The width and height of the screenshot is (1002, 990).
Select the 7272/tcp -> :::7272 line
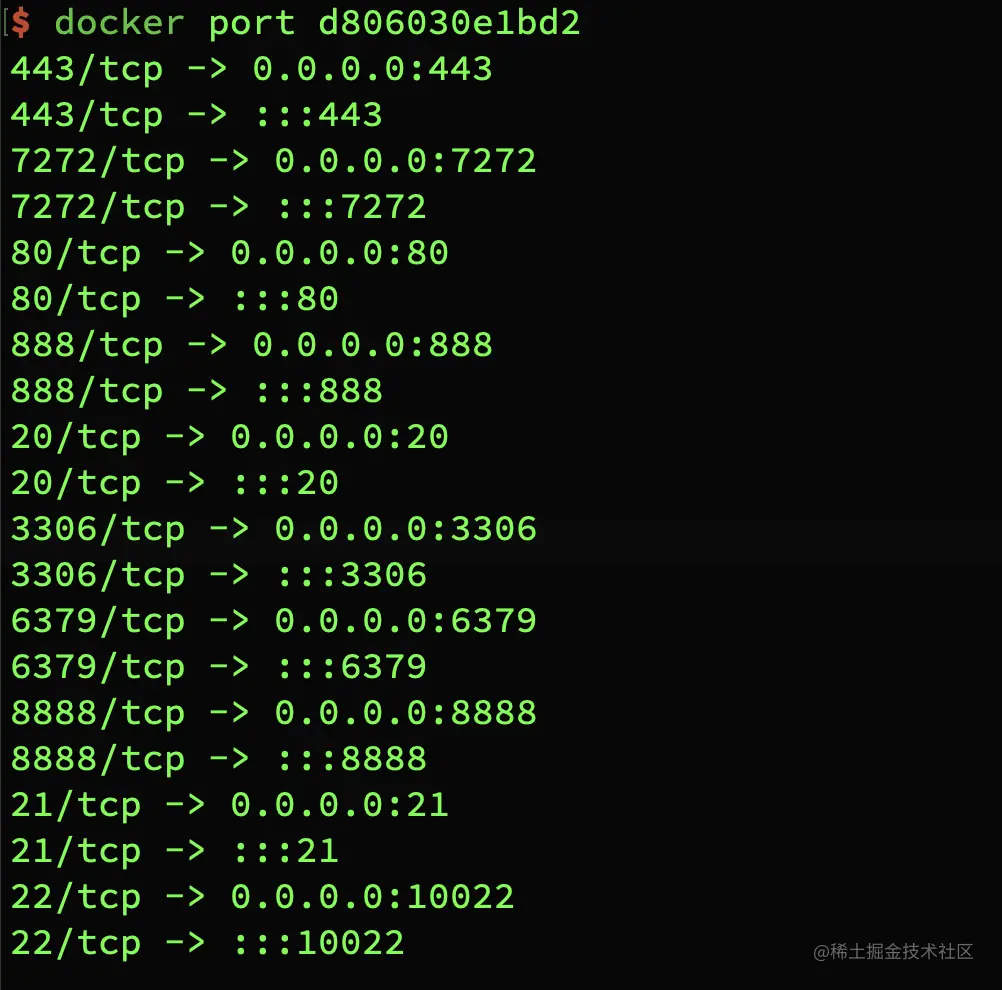[x=219, y=207]
